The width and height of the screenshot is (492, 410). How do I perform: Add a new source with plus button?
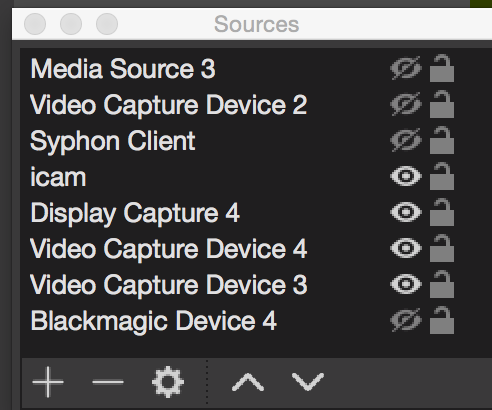click(x=48, y=382)
